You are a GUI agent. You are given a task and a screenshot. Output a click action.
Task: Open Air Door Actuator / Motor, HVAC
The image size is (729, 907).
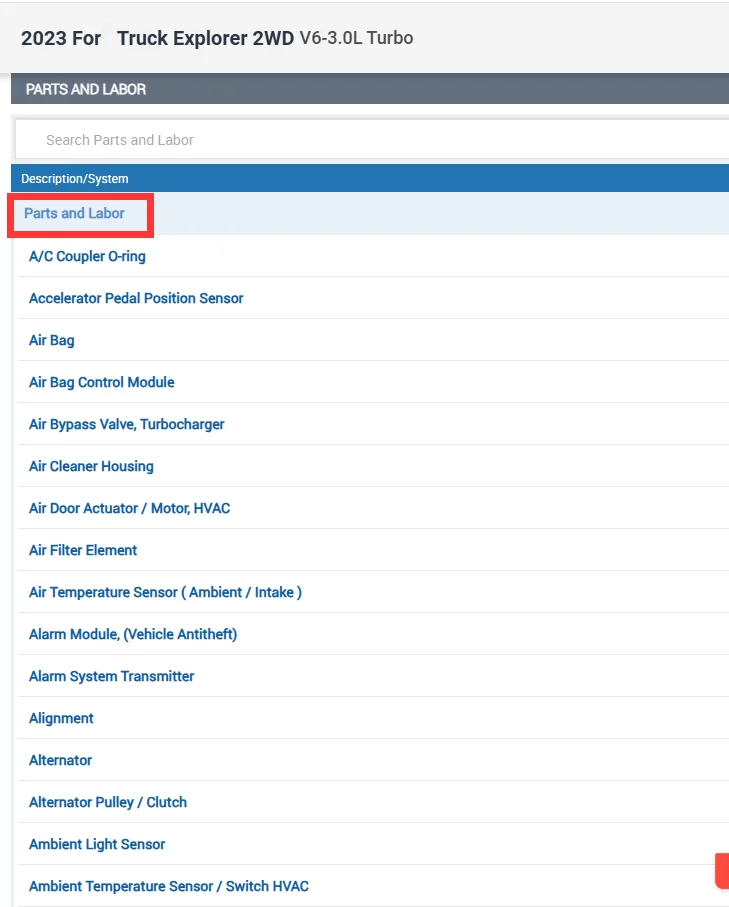[130, 508]
